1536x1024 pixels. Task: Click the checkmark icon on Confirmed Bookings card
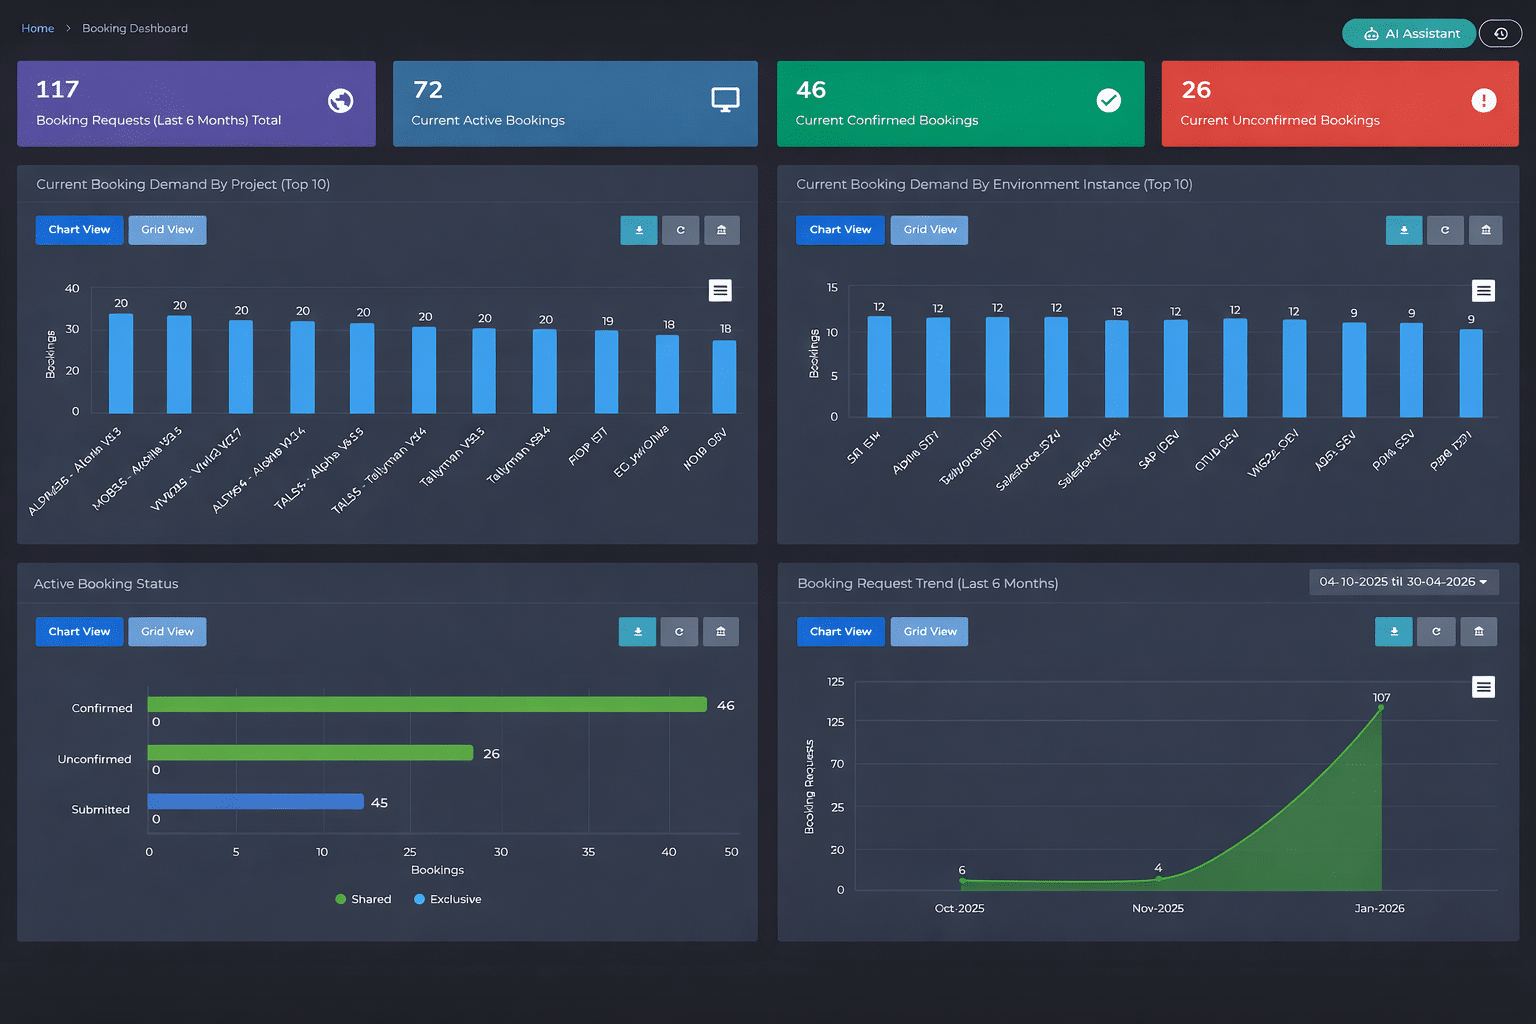[1108, 100]
